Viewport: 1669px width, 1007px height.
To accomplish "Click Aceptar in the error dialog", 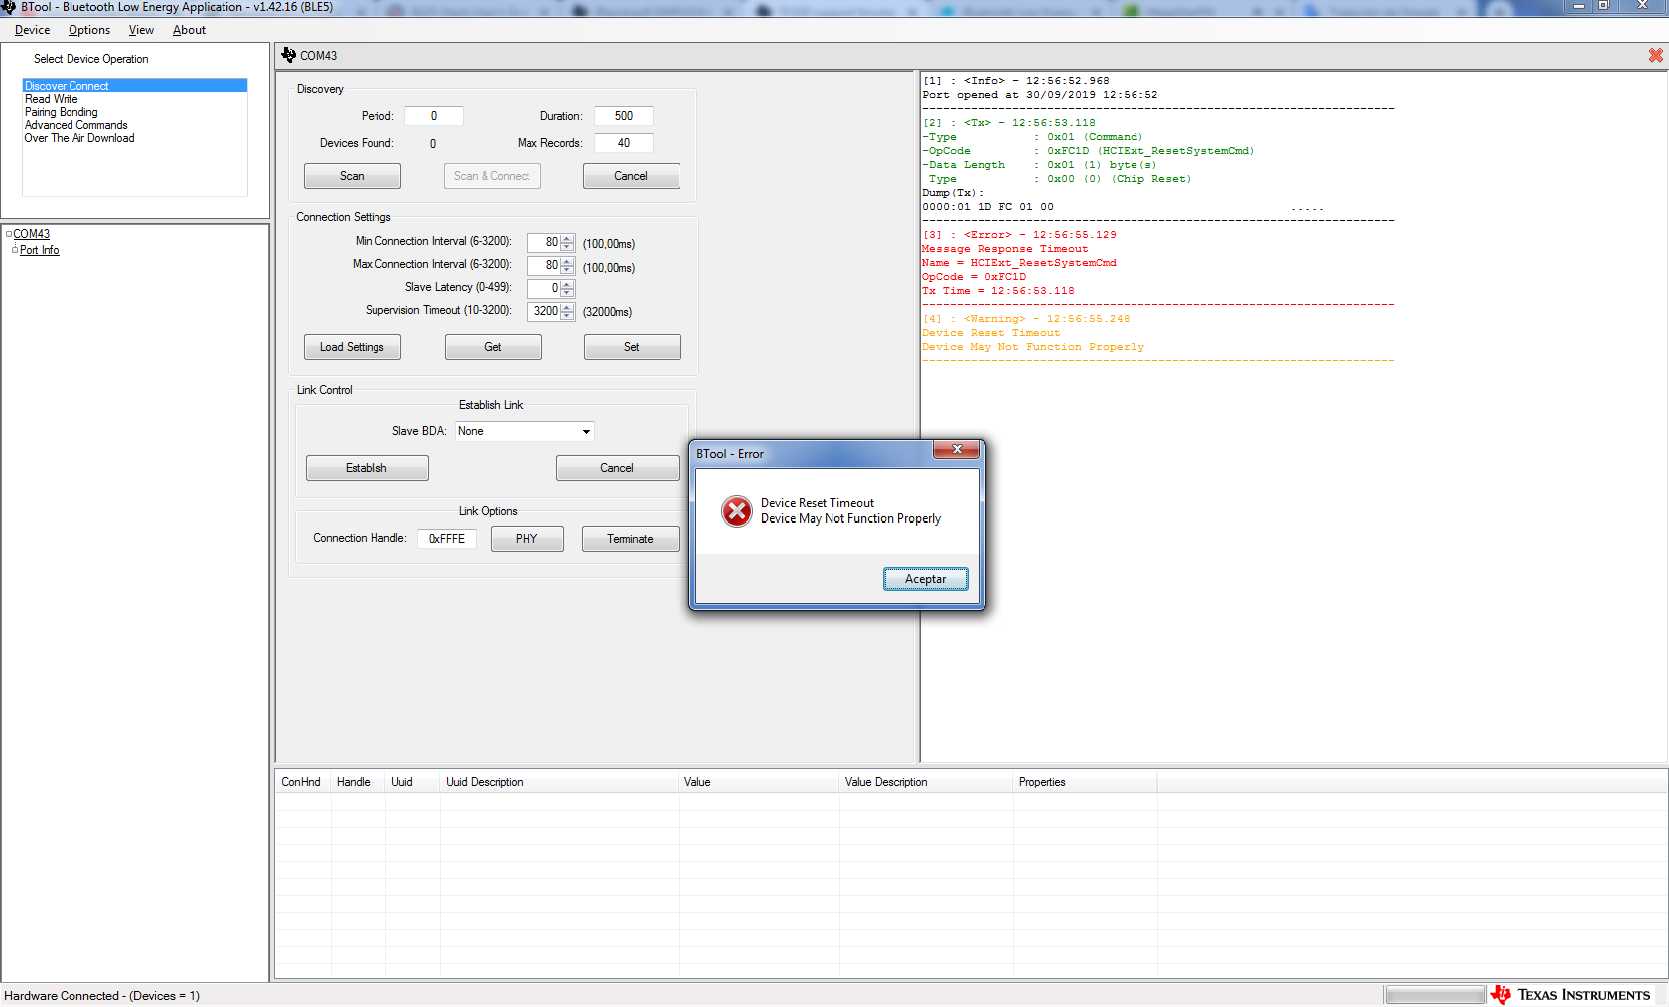I will pyautogui.click(x=925, y=578).
